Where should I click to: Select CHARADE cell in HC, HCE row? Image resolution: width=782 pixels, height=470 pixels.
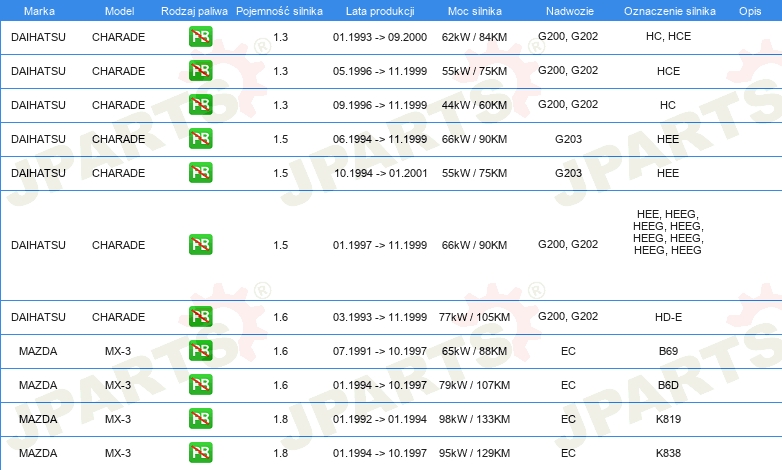click(x=118, y=37)
